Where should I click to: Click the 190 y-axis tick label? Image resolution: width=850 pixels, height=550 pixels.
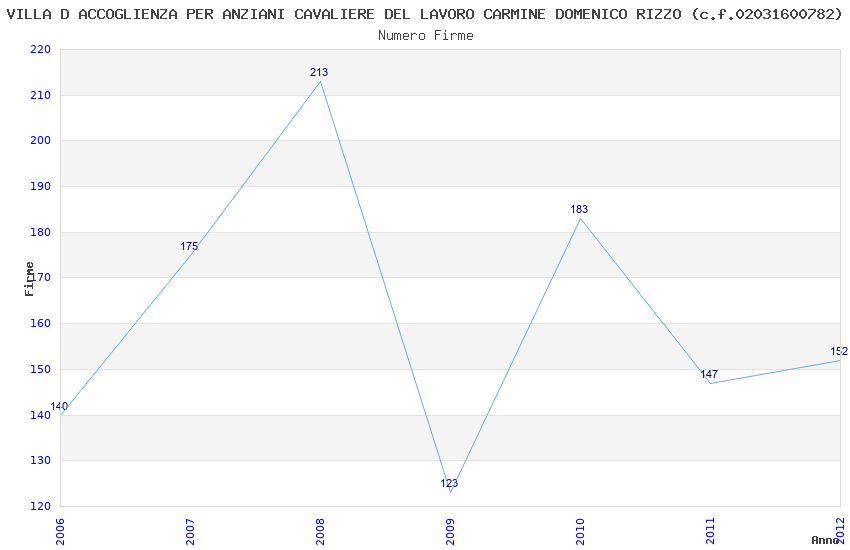click(x=41, y=186)
